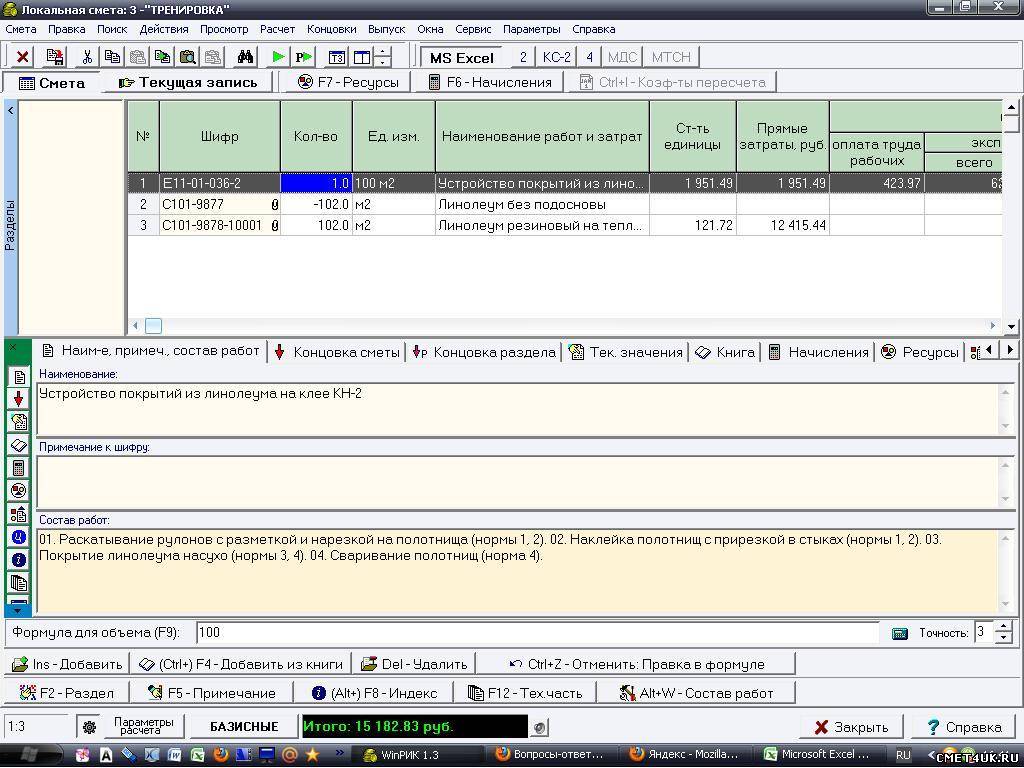Click the sidebar blue Ц circle icon
Image resolution: width=1024 pixels, height=768 pixels.
coord(19,537)
